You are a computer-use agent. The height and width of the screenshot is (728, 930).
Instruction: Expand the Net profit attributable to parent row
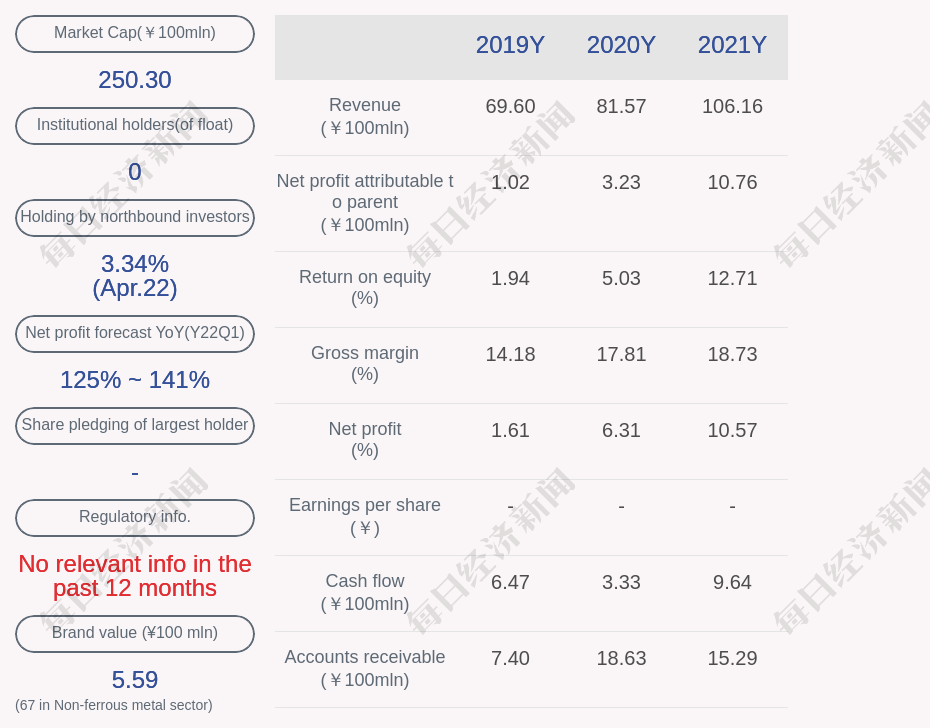point(364,203)
